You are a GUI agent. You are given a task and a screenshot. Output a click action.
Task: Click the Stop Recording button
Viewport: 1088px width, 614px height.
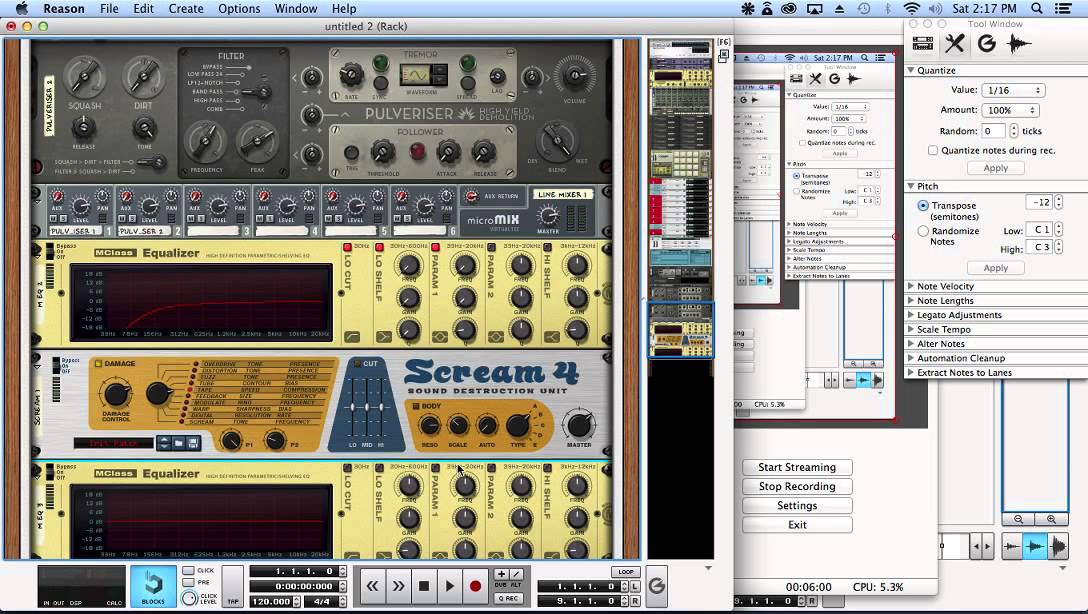797,486
